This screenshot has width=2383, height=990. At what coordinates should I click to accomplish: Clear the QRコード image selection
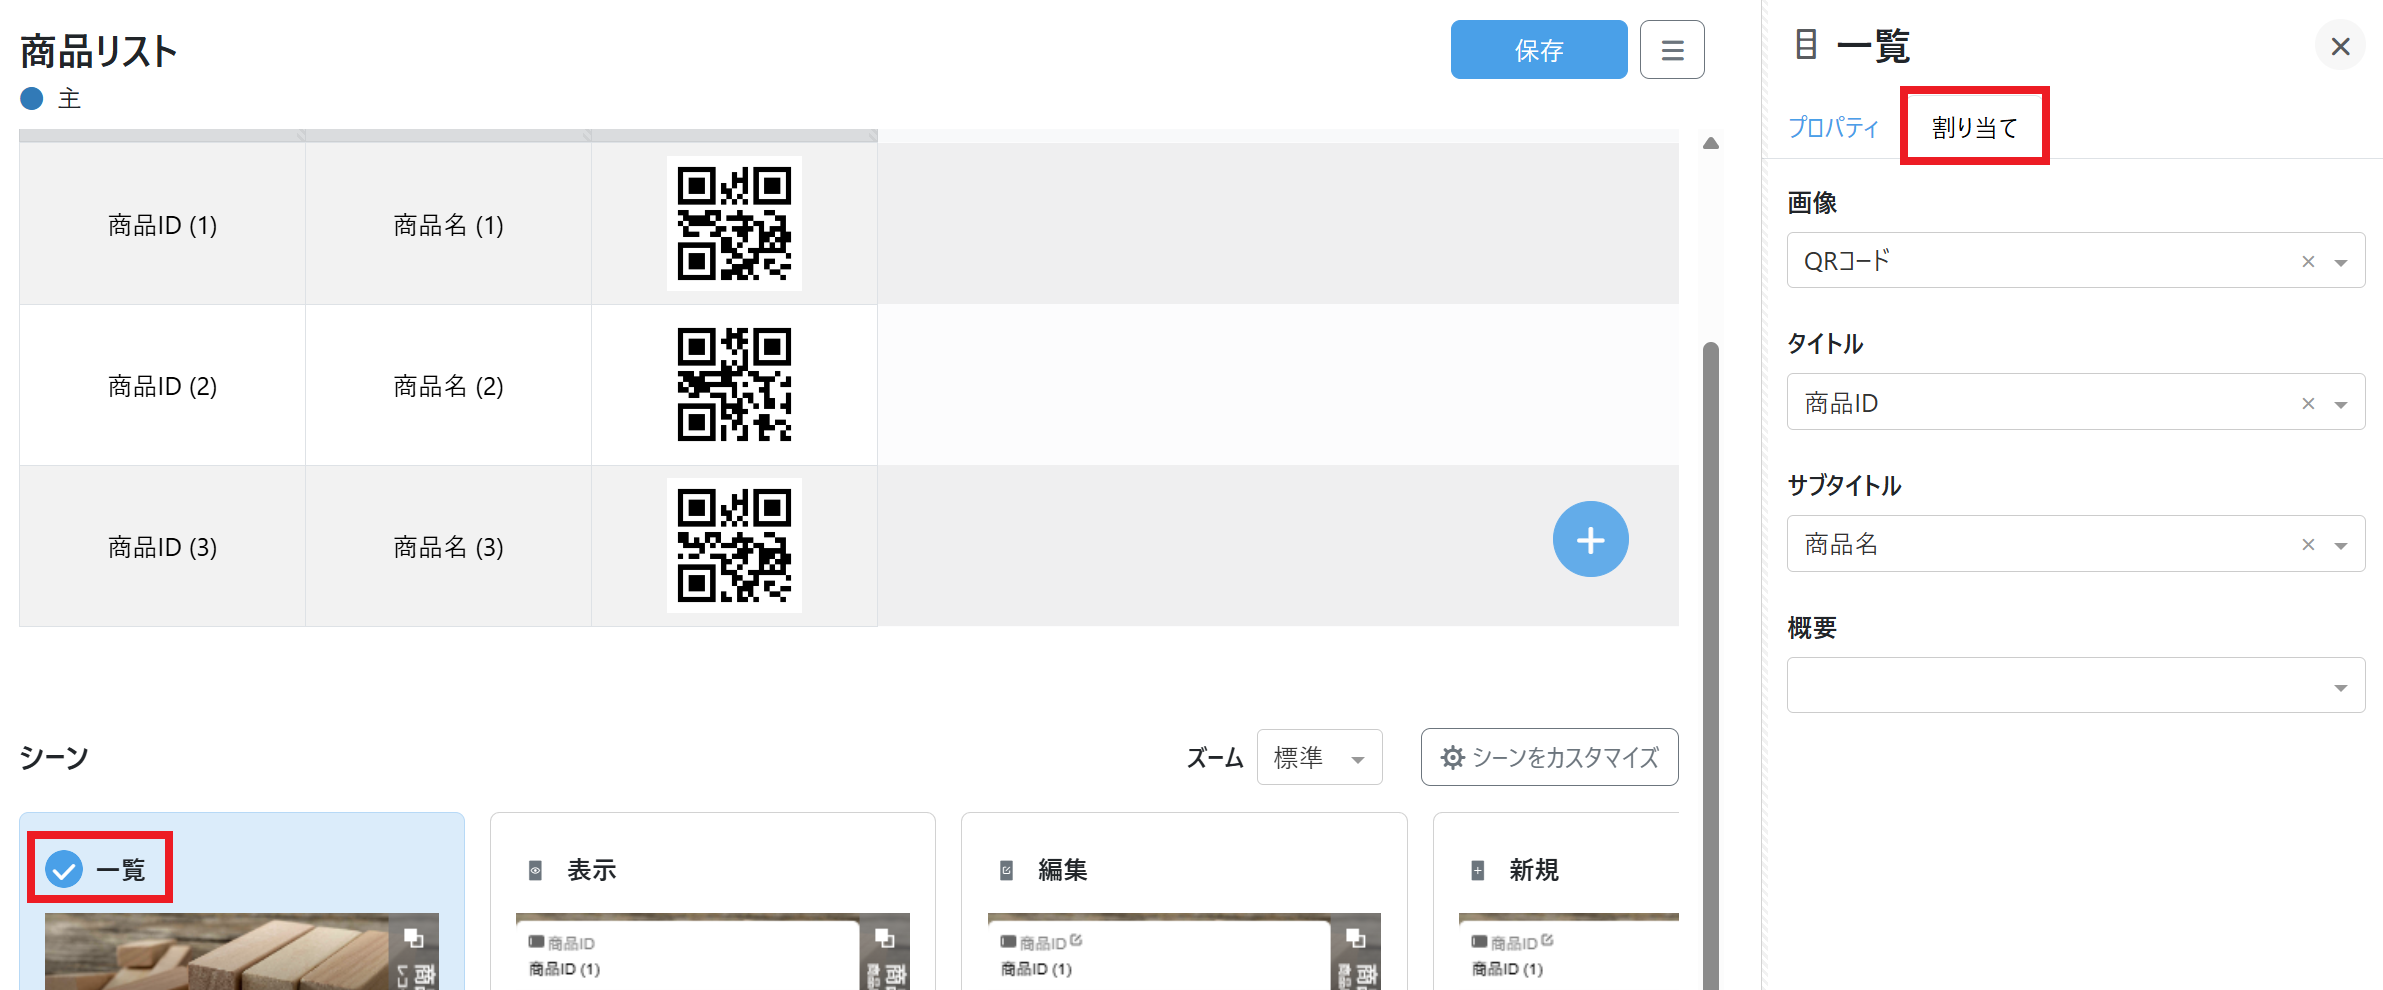(2307, 262)
